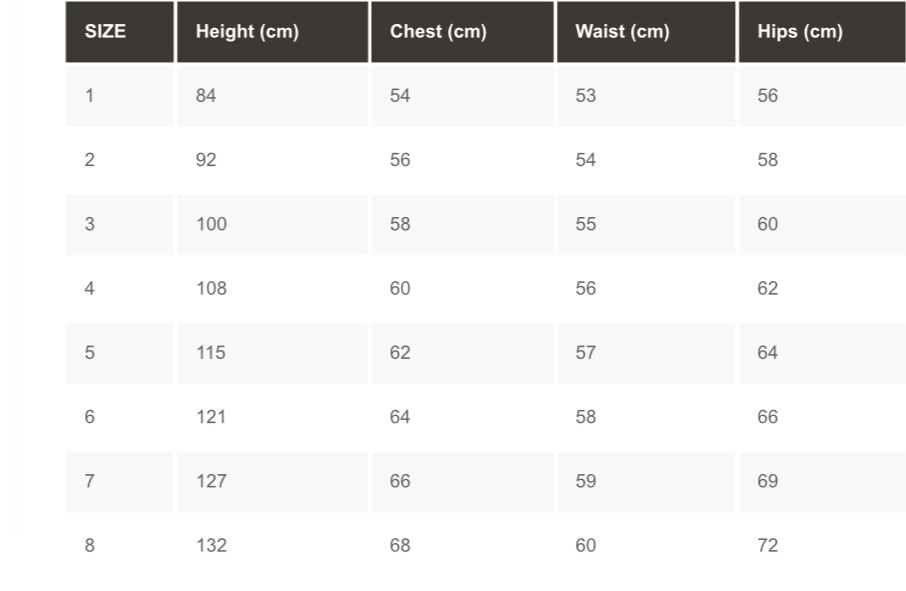Select height value 108
The image size is (906, 591).
pos(211,288)
